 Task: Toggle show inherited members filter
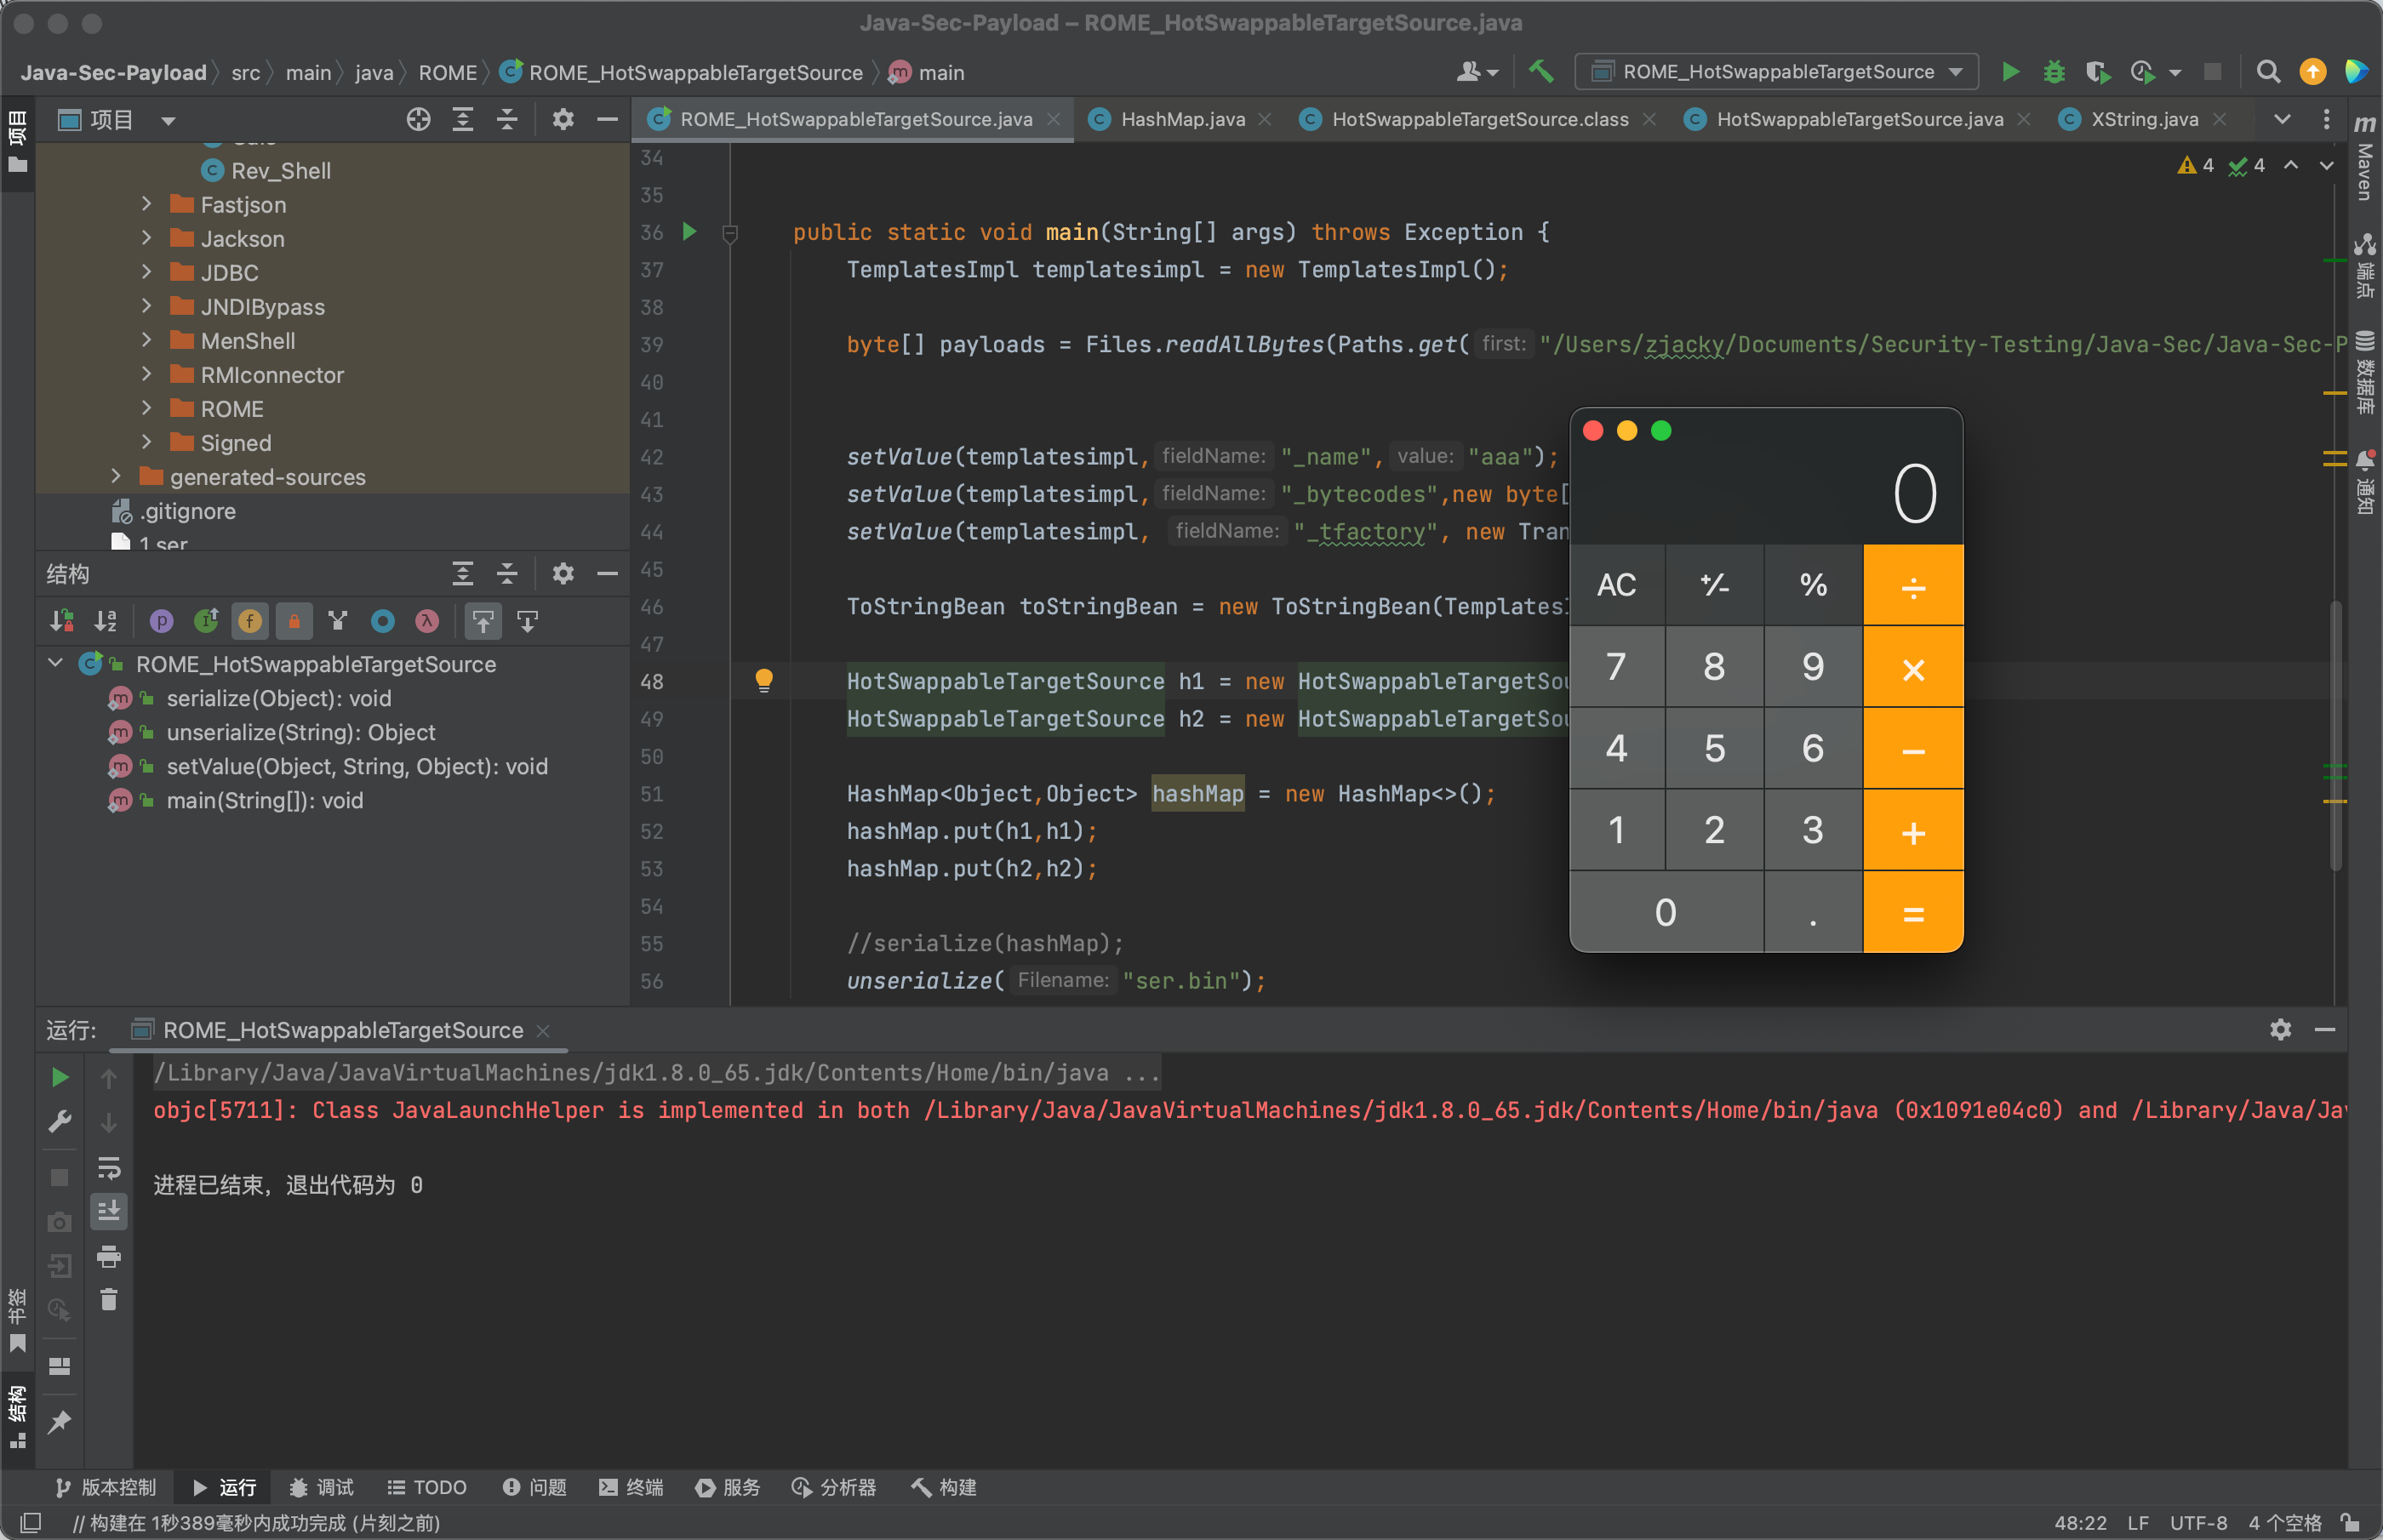coord(338,621)
